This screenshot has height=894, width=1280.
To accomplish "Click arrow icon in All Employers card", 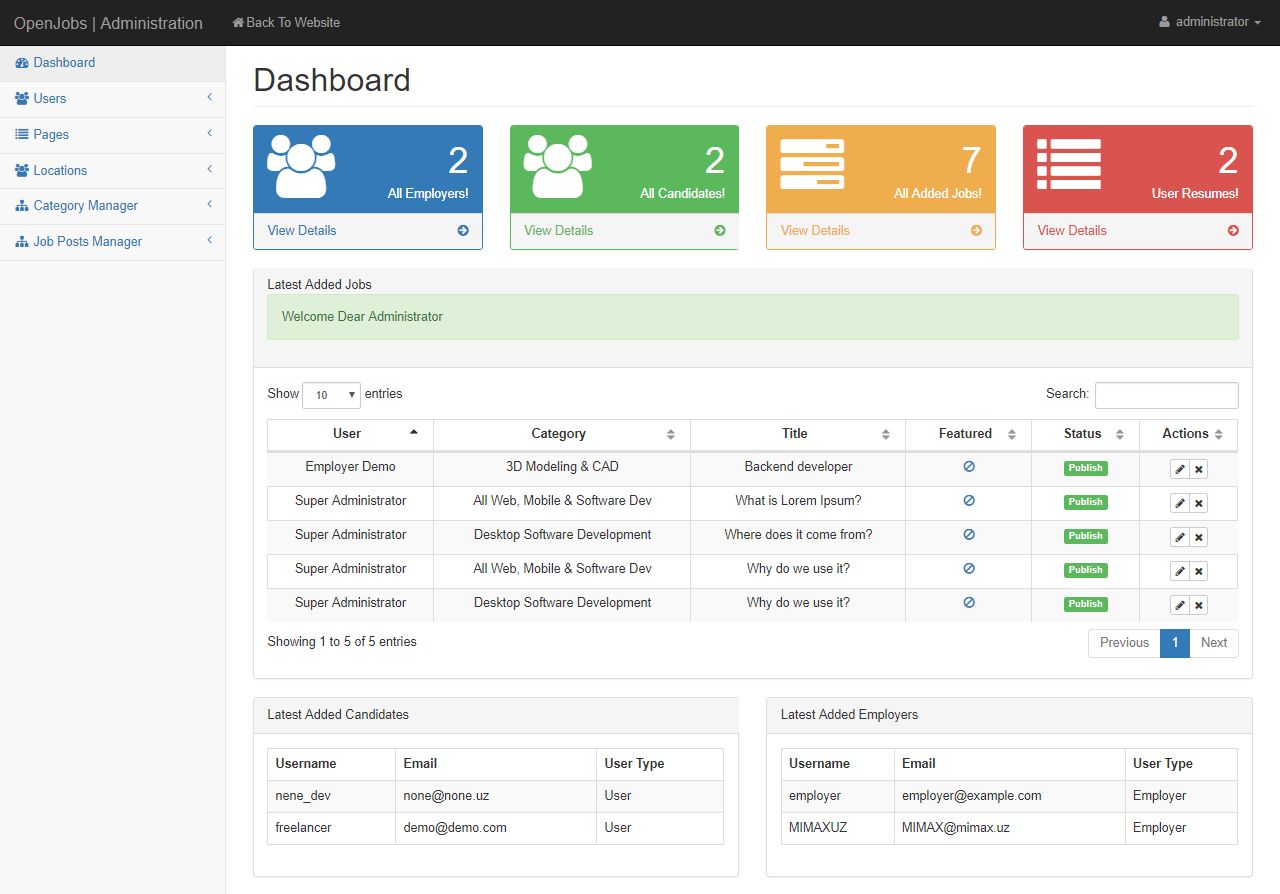I will pos(463,230).
